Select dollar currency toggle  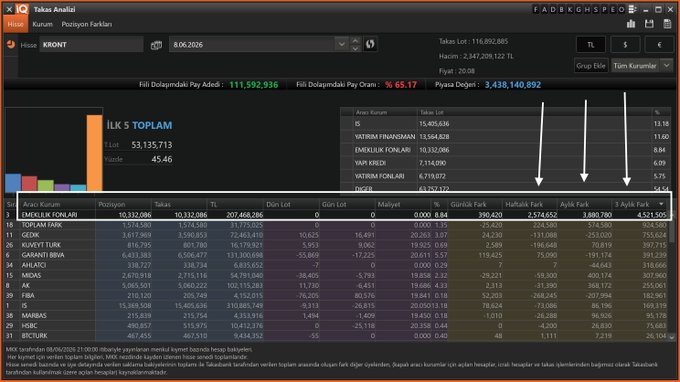click(x=625, y=45)
